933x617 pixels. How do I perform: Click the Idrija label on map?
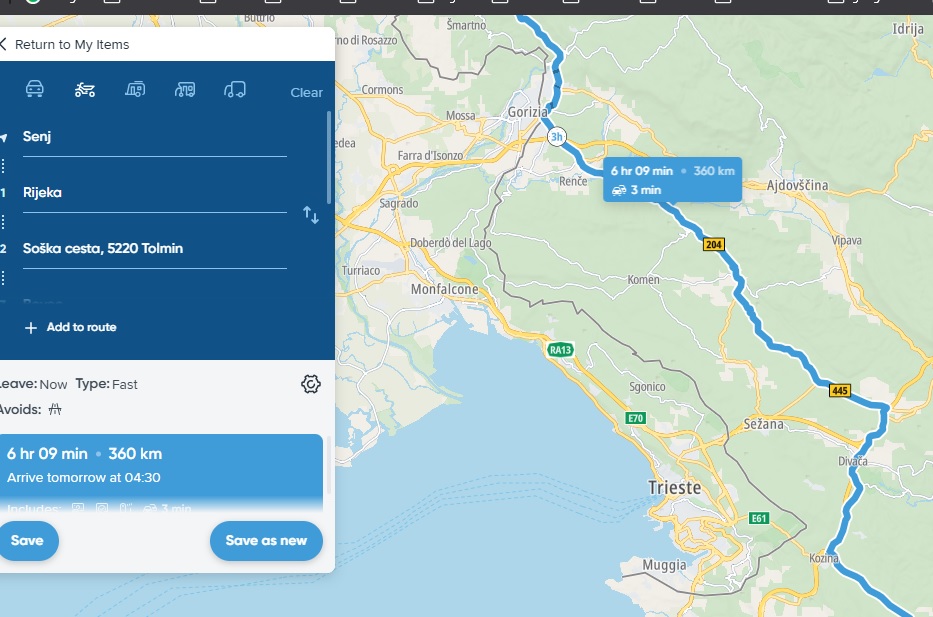(x=908, y=29)
